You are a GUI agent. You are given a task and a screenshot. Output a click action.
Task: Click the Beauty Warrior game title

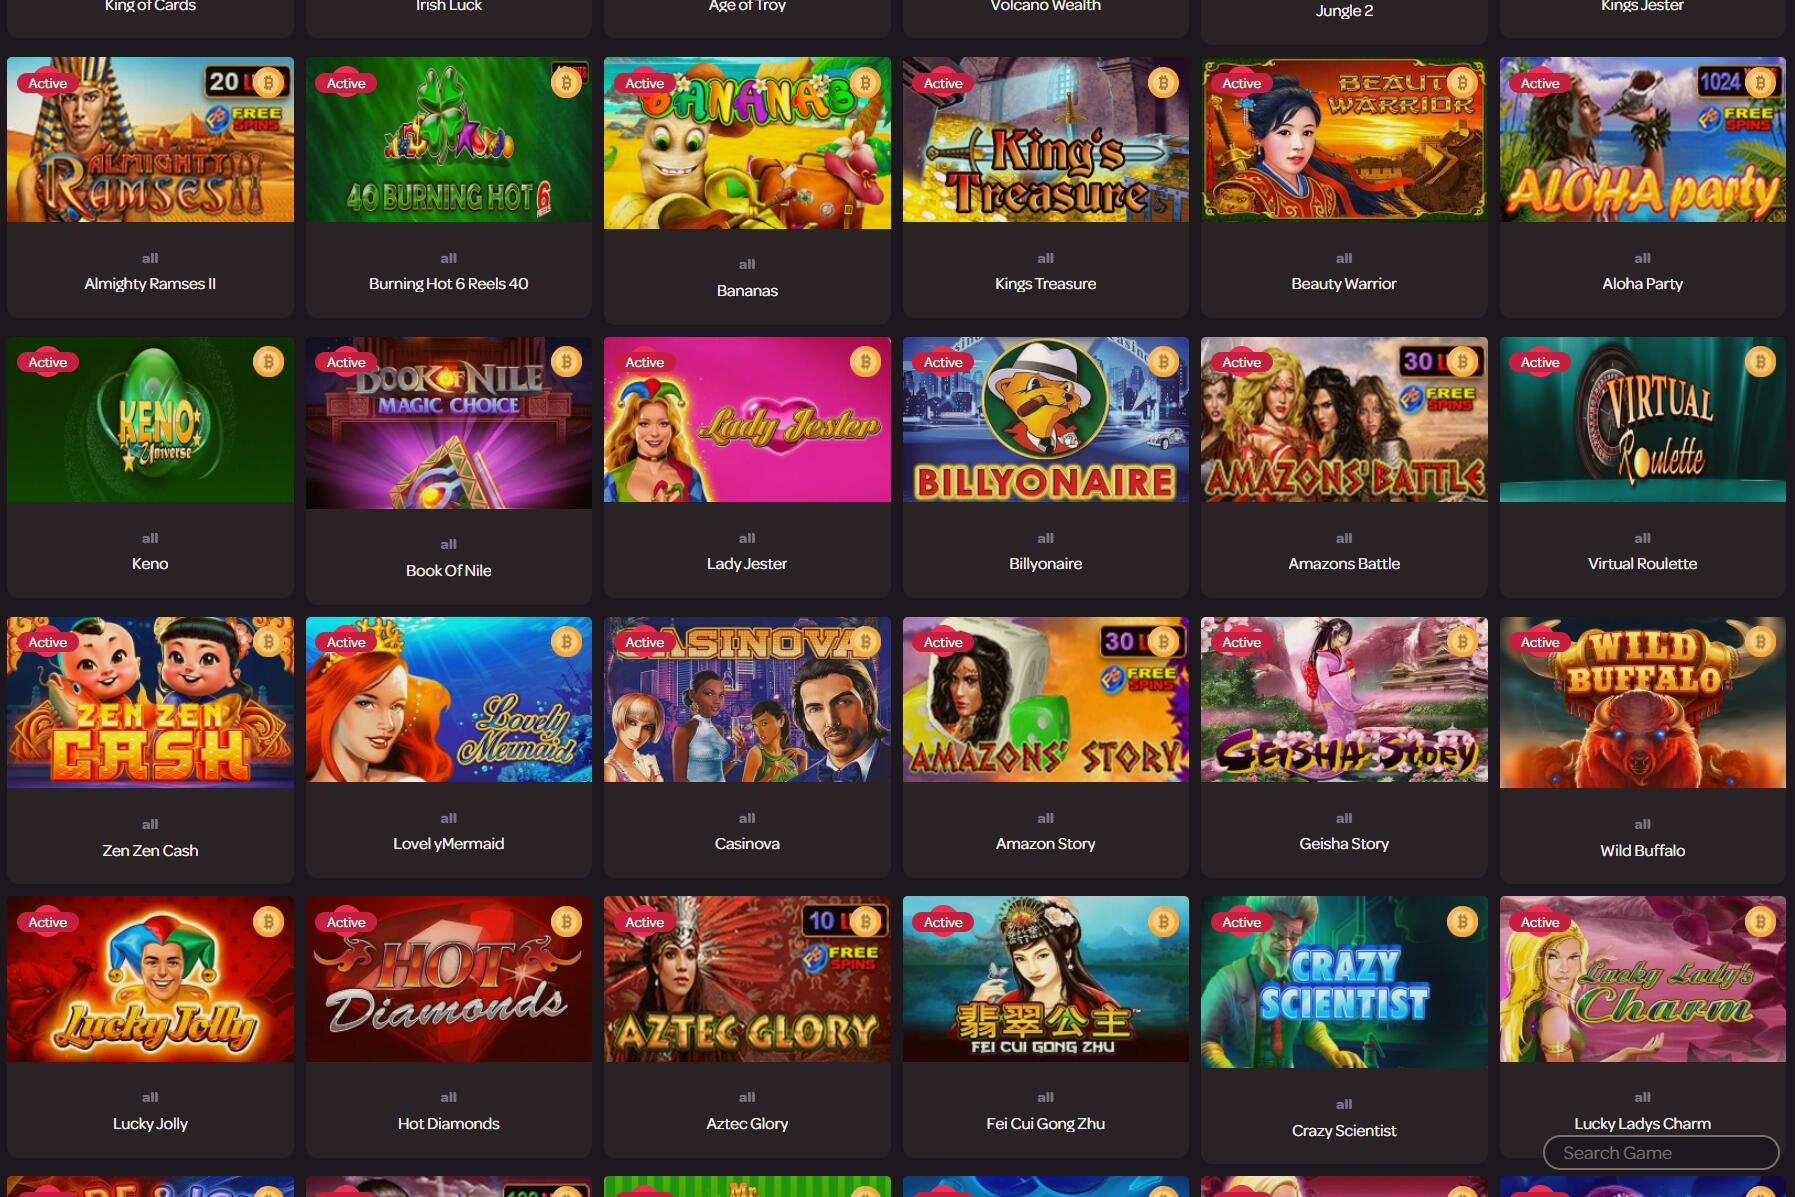click(x=1344, y=283)
